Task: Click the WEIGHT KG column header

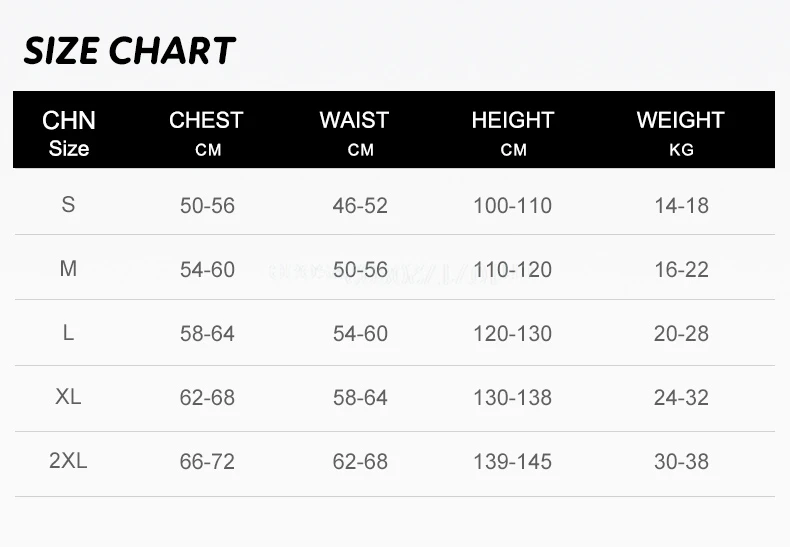Action: 681,133
